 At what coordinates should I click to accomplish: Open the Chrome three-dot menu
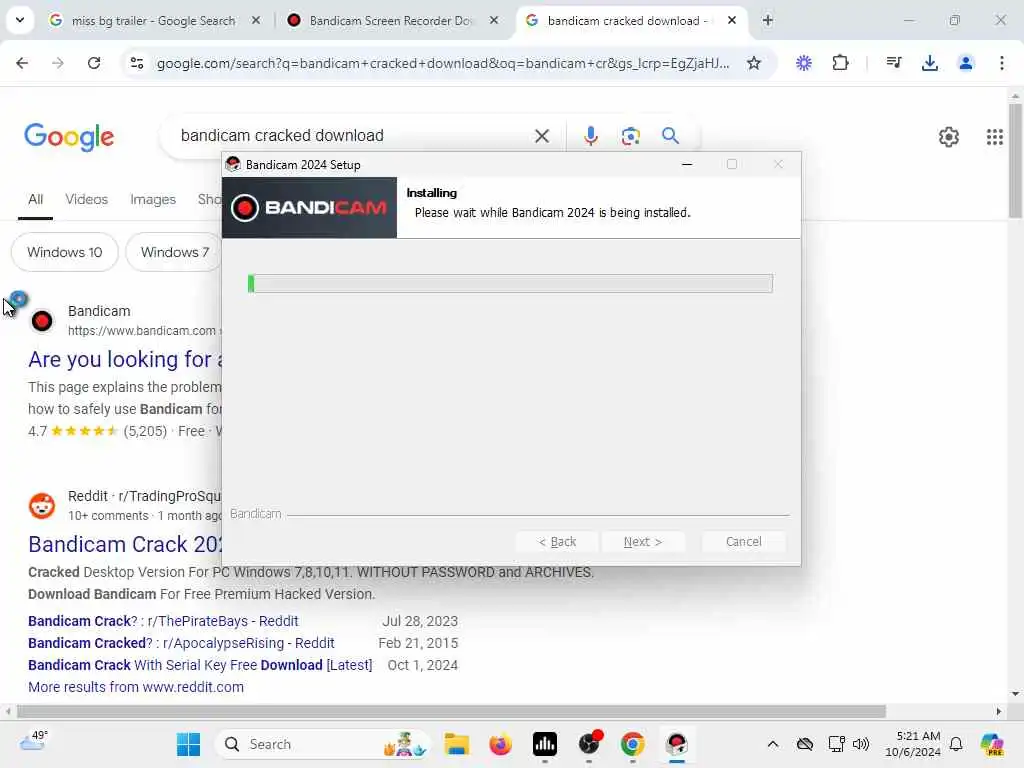pyautogui.click(x=1002, y=63)
